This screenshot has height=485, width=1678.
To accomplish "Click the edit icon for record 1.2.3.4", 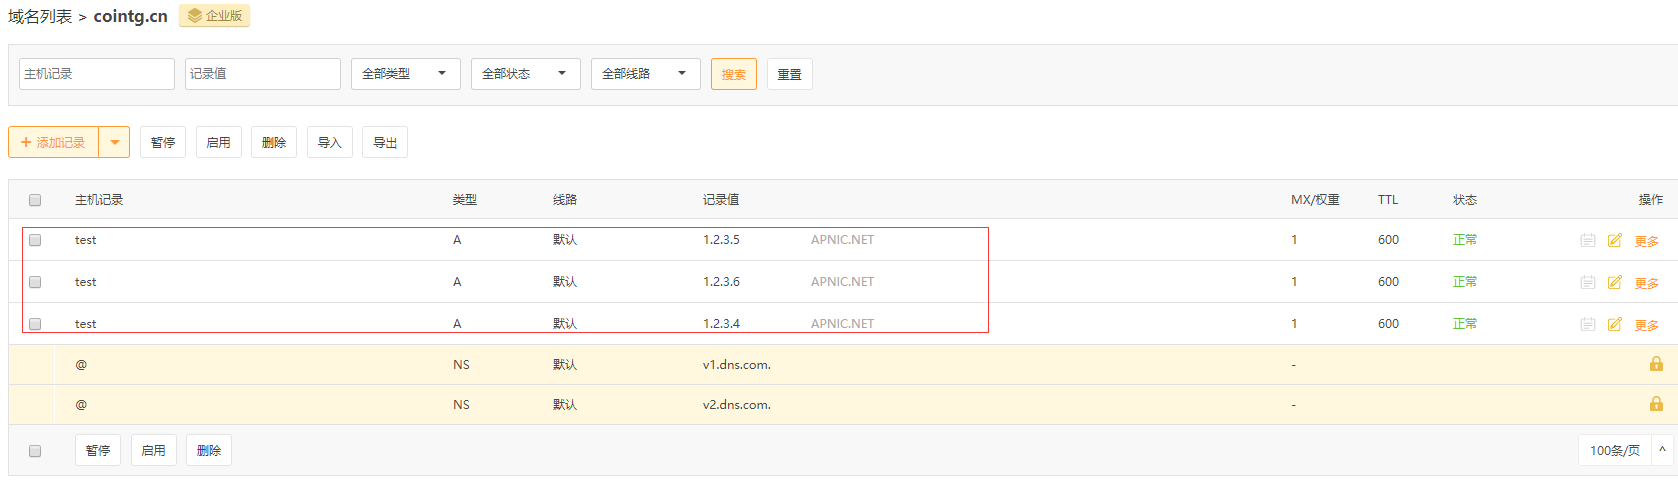I will coord(1614,324).
